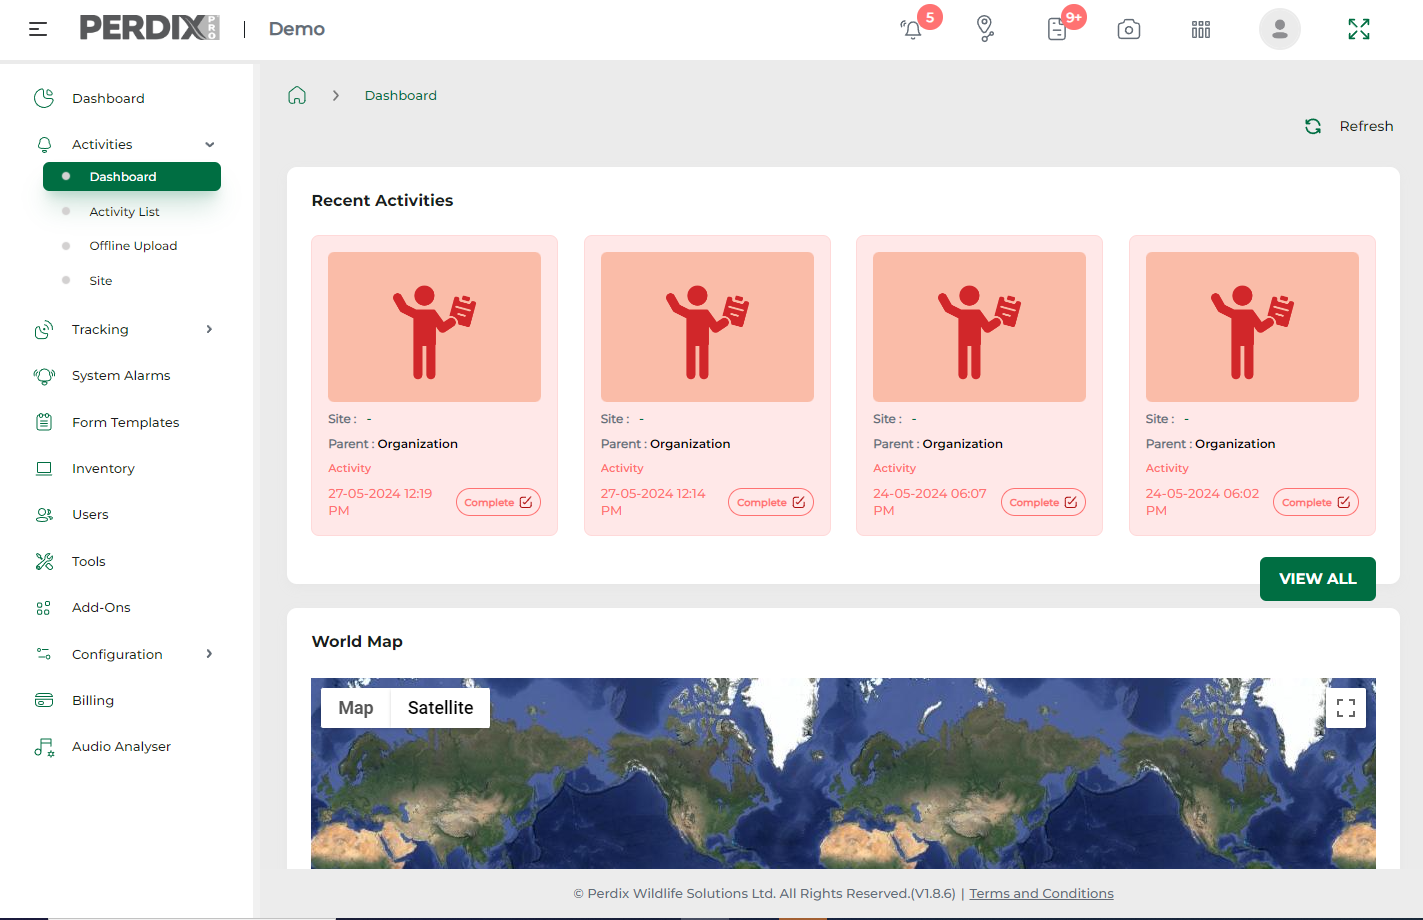Click the camera icon in the top bar
The width and height of the screenshot is (1423, 920).
[1129, 29]
